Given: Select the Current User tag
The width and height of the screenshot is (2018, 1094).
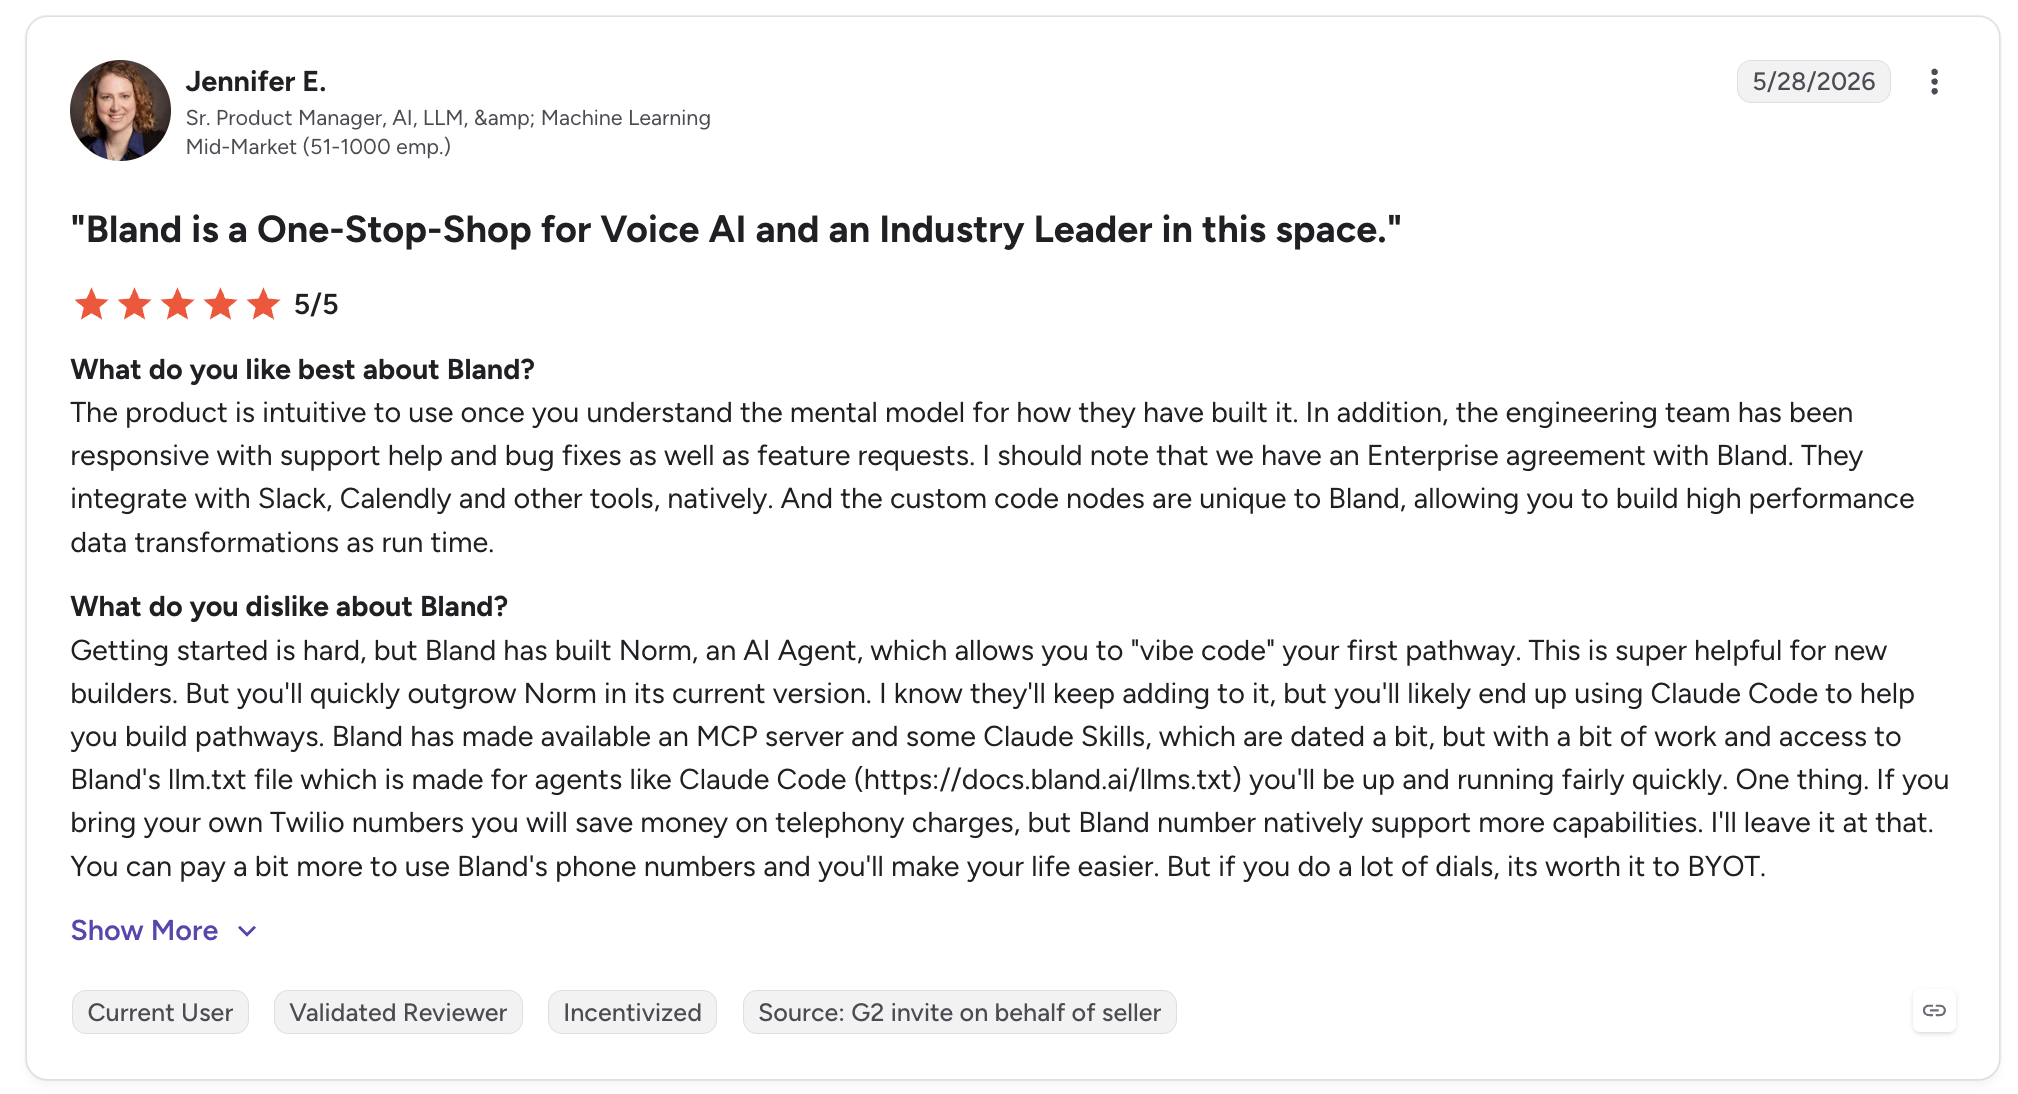Looking at the screenshot, I should [160, 1012].
